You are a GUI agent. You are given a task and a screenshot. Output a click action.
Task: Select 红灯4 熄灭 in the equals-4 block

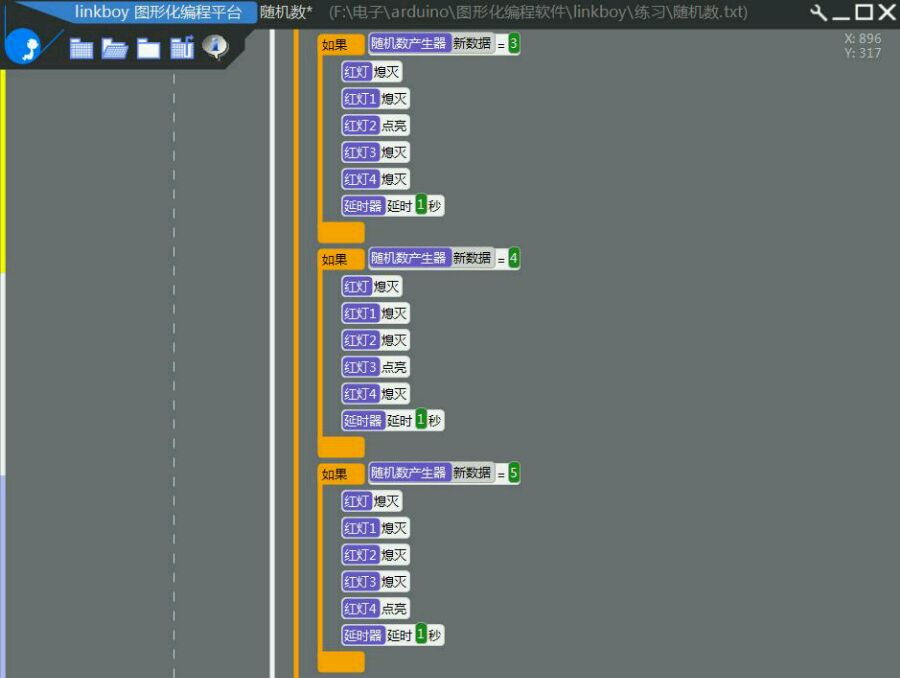(375, 394)
